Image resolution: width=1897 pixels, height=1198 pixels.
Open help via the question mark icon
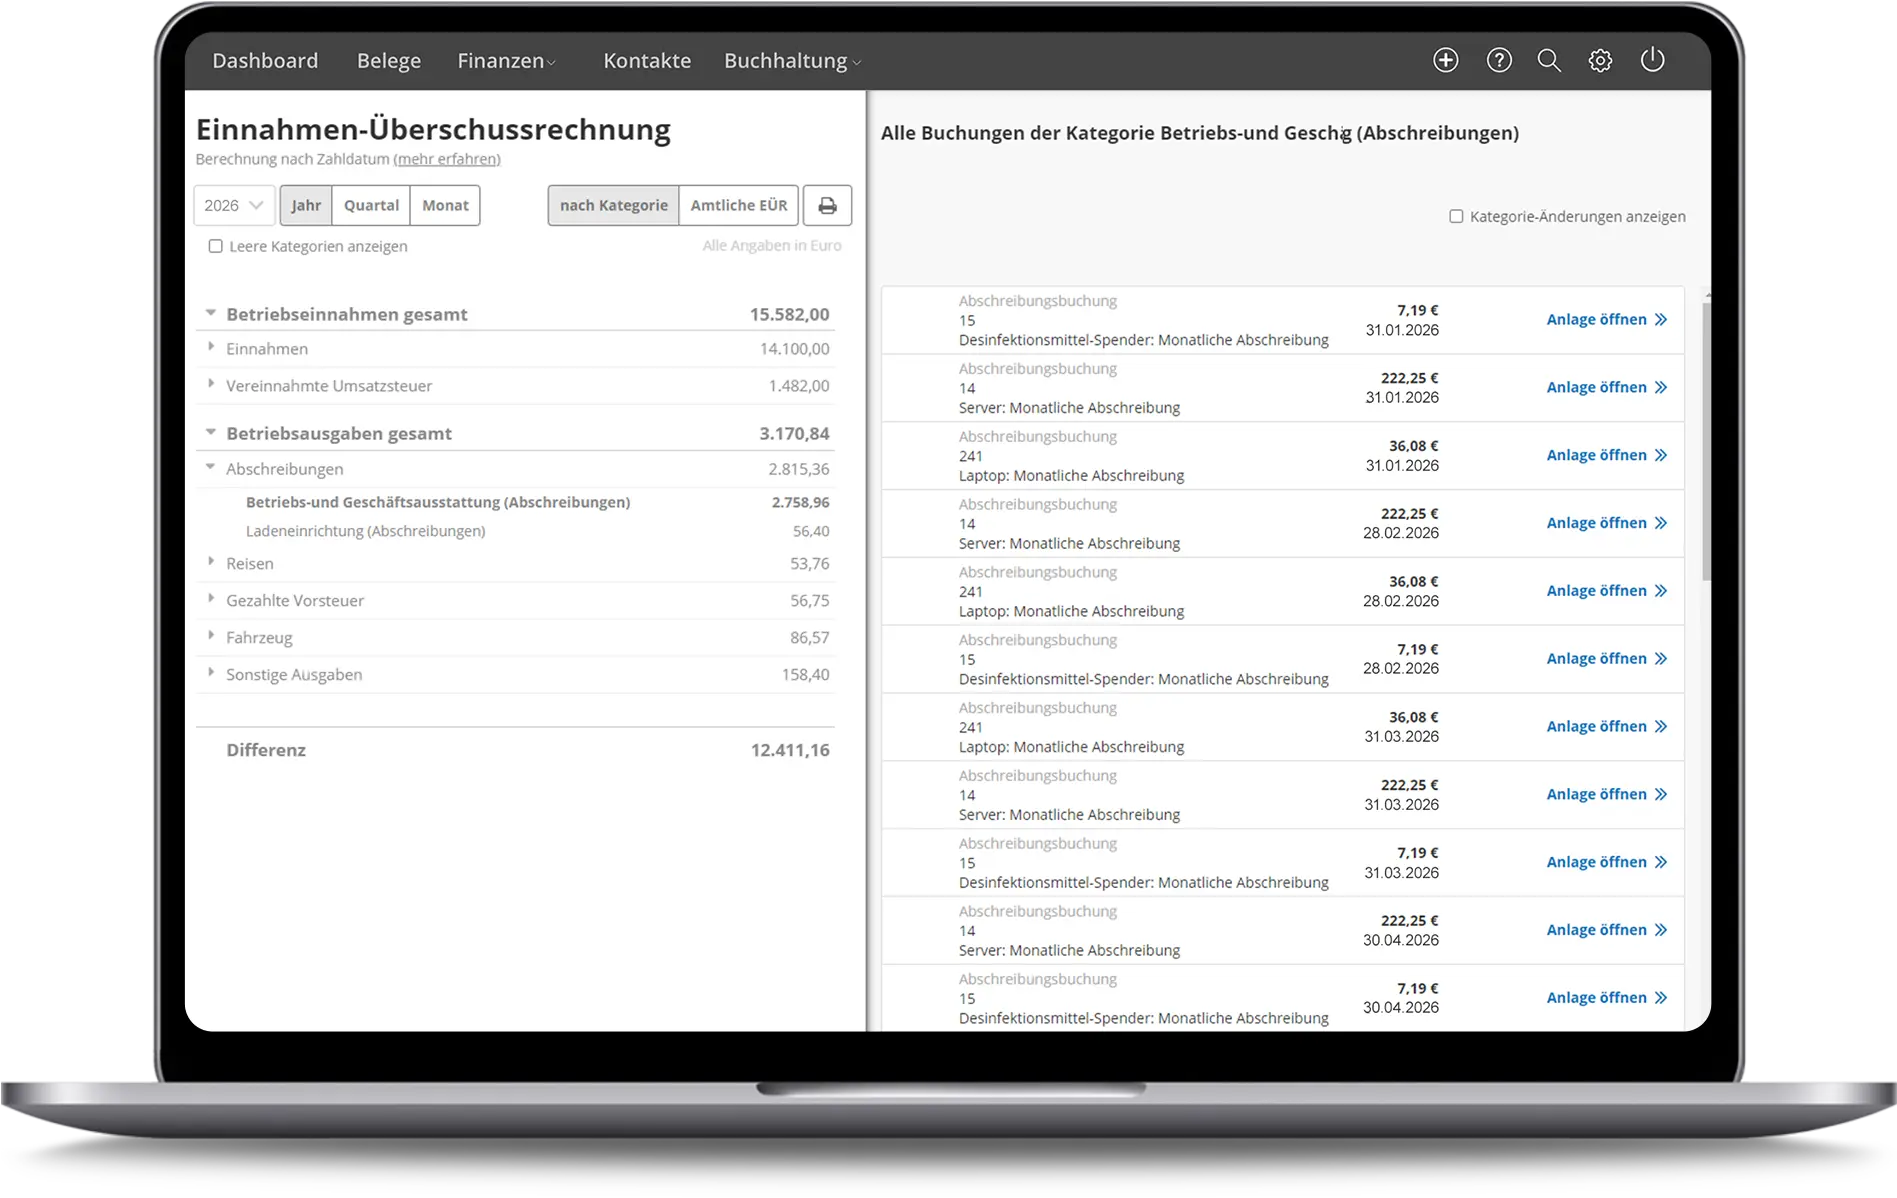[1498, 60]
